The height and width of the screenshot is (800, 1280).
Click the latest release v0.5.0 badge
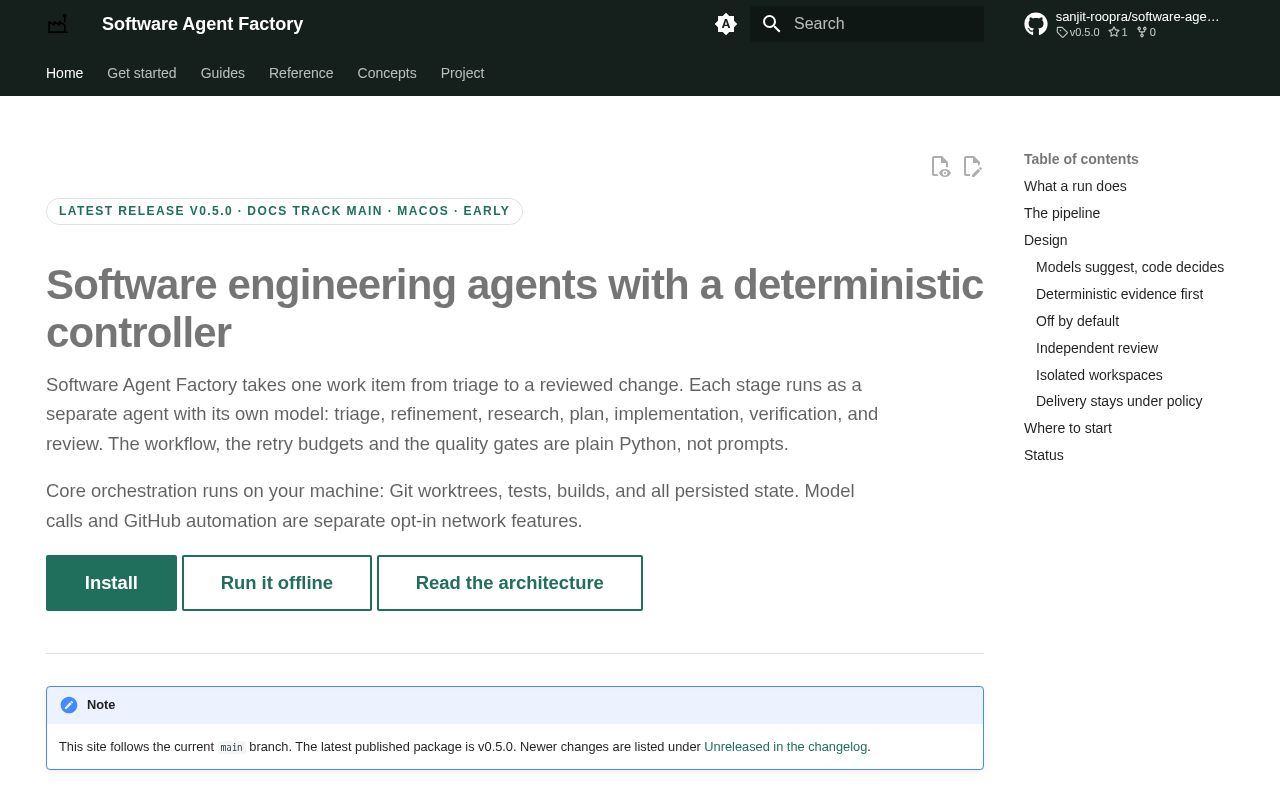point(284,211)
